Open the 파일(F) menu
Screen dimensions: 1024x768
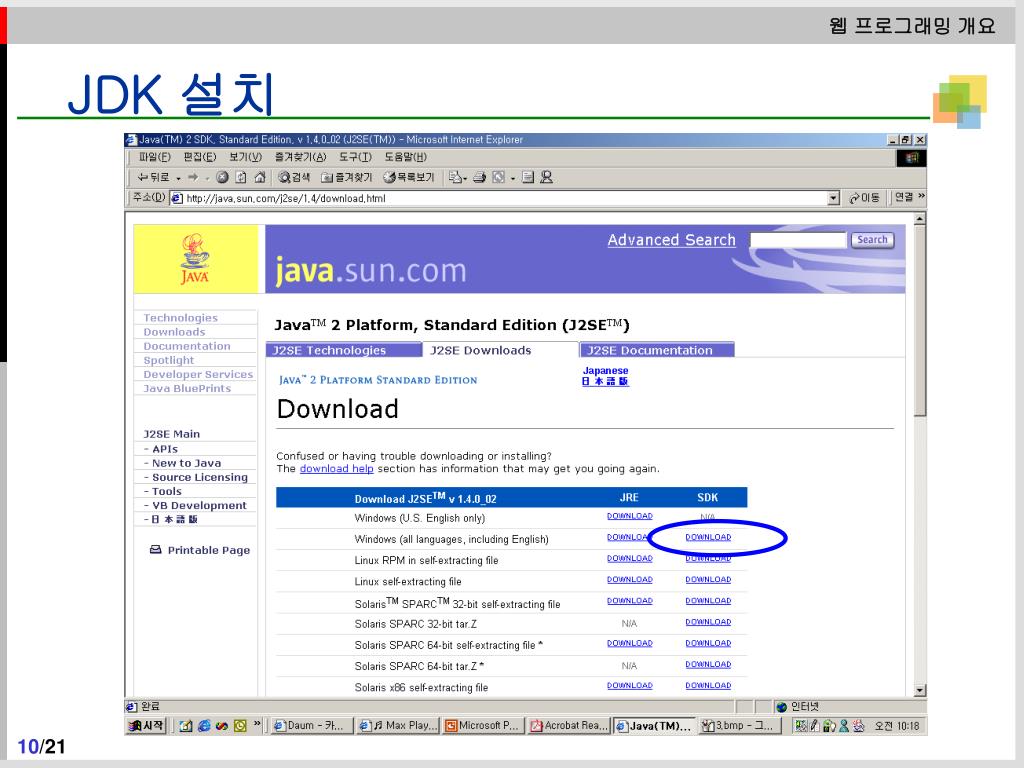point(154,157)
